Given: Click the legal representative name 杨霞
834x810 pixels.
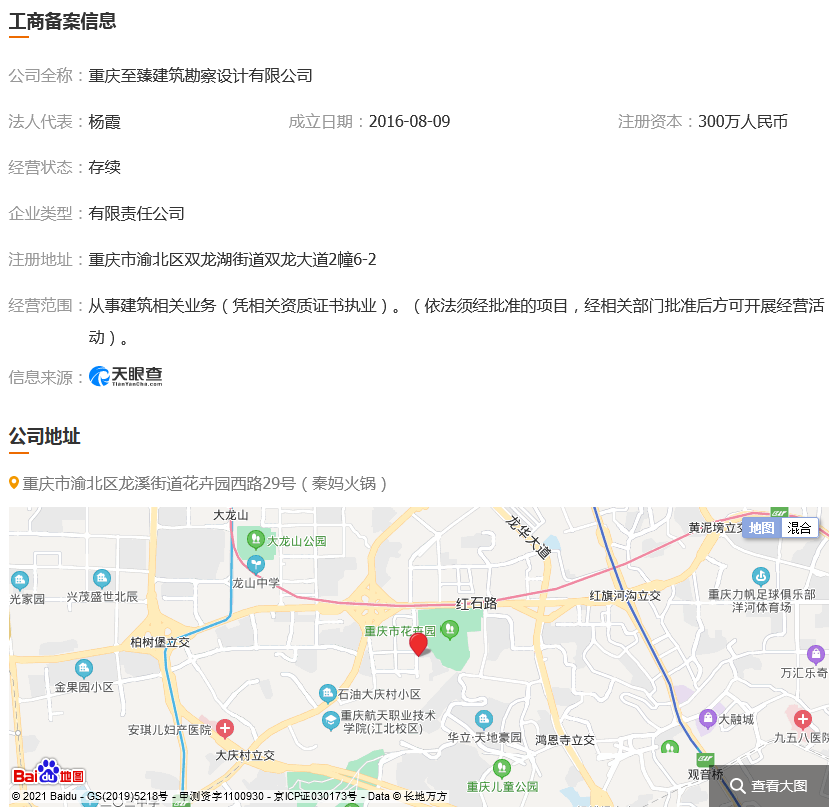Looking at the screenshot, I should (104, 122).
